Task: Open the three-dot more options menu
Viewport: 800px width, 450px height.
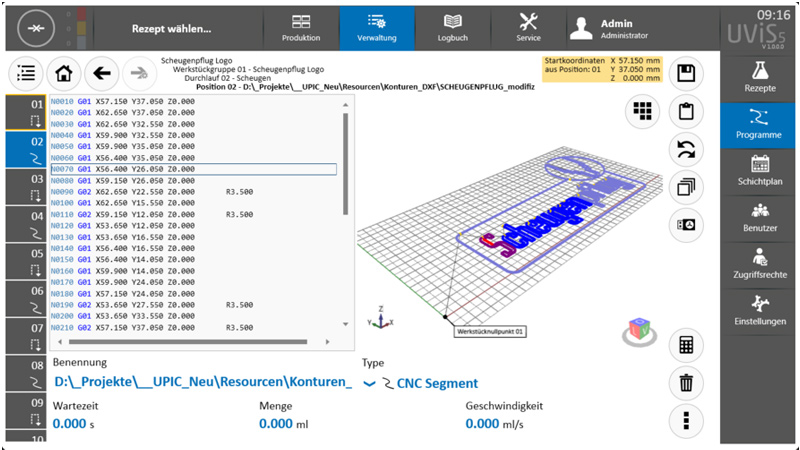Action: pyautogui.click(x=686, y=420)
